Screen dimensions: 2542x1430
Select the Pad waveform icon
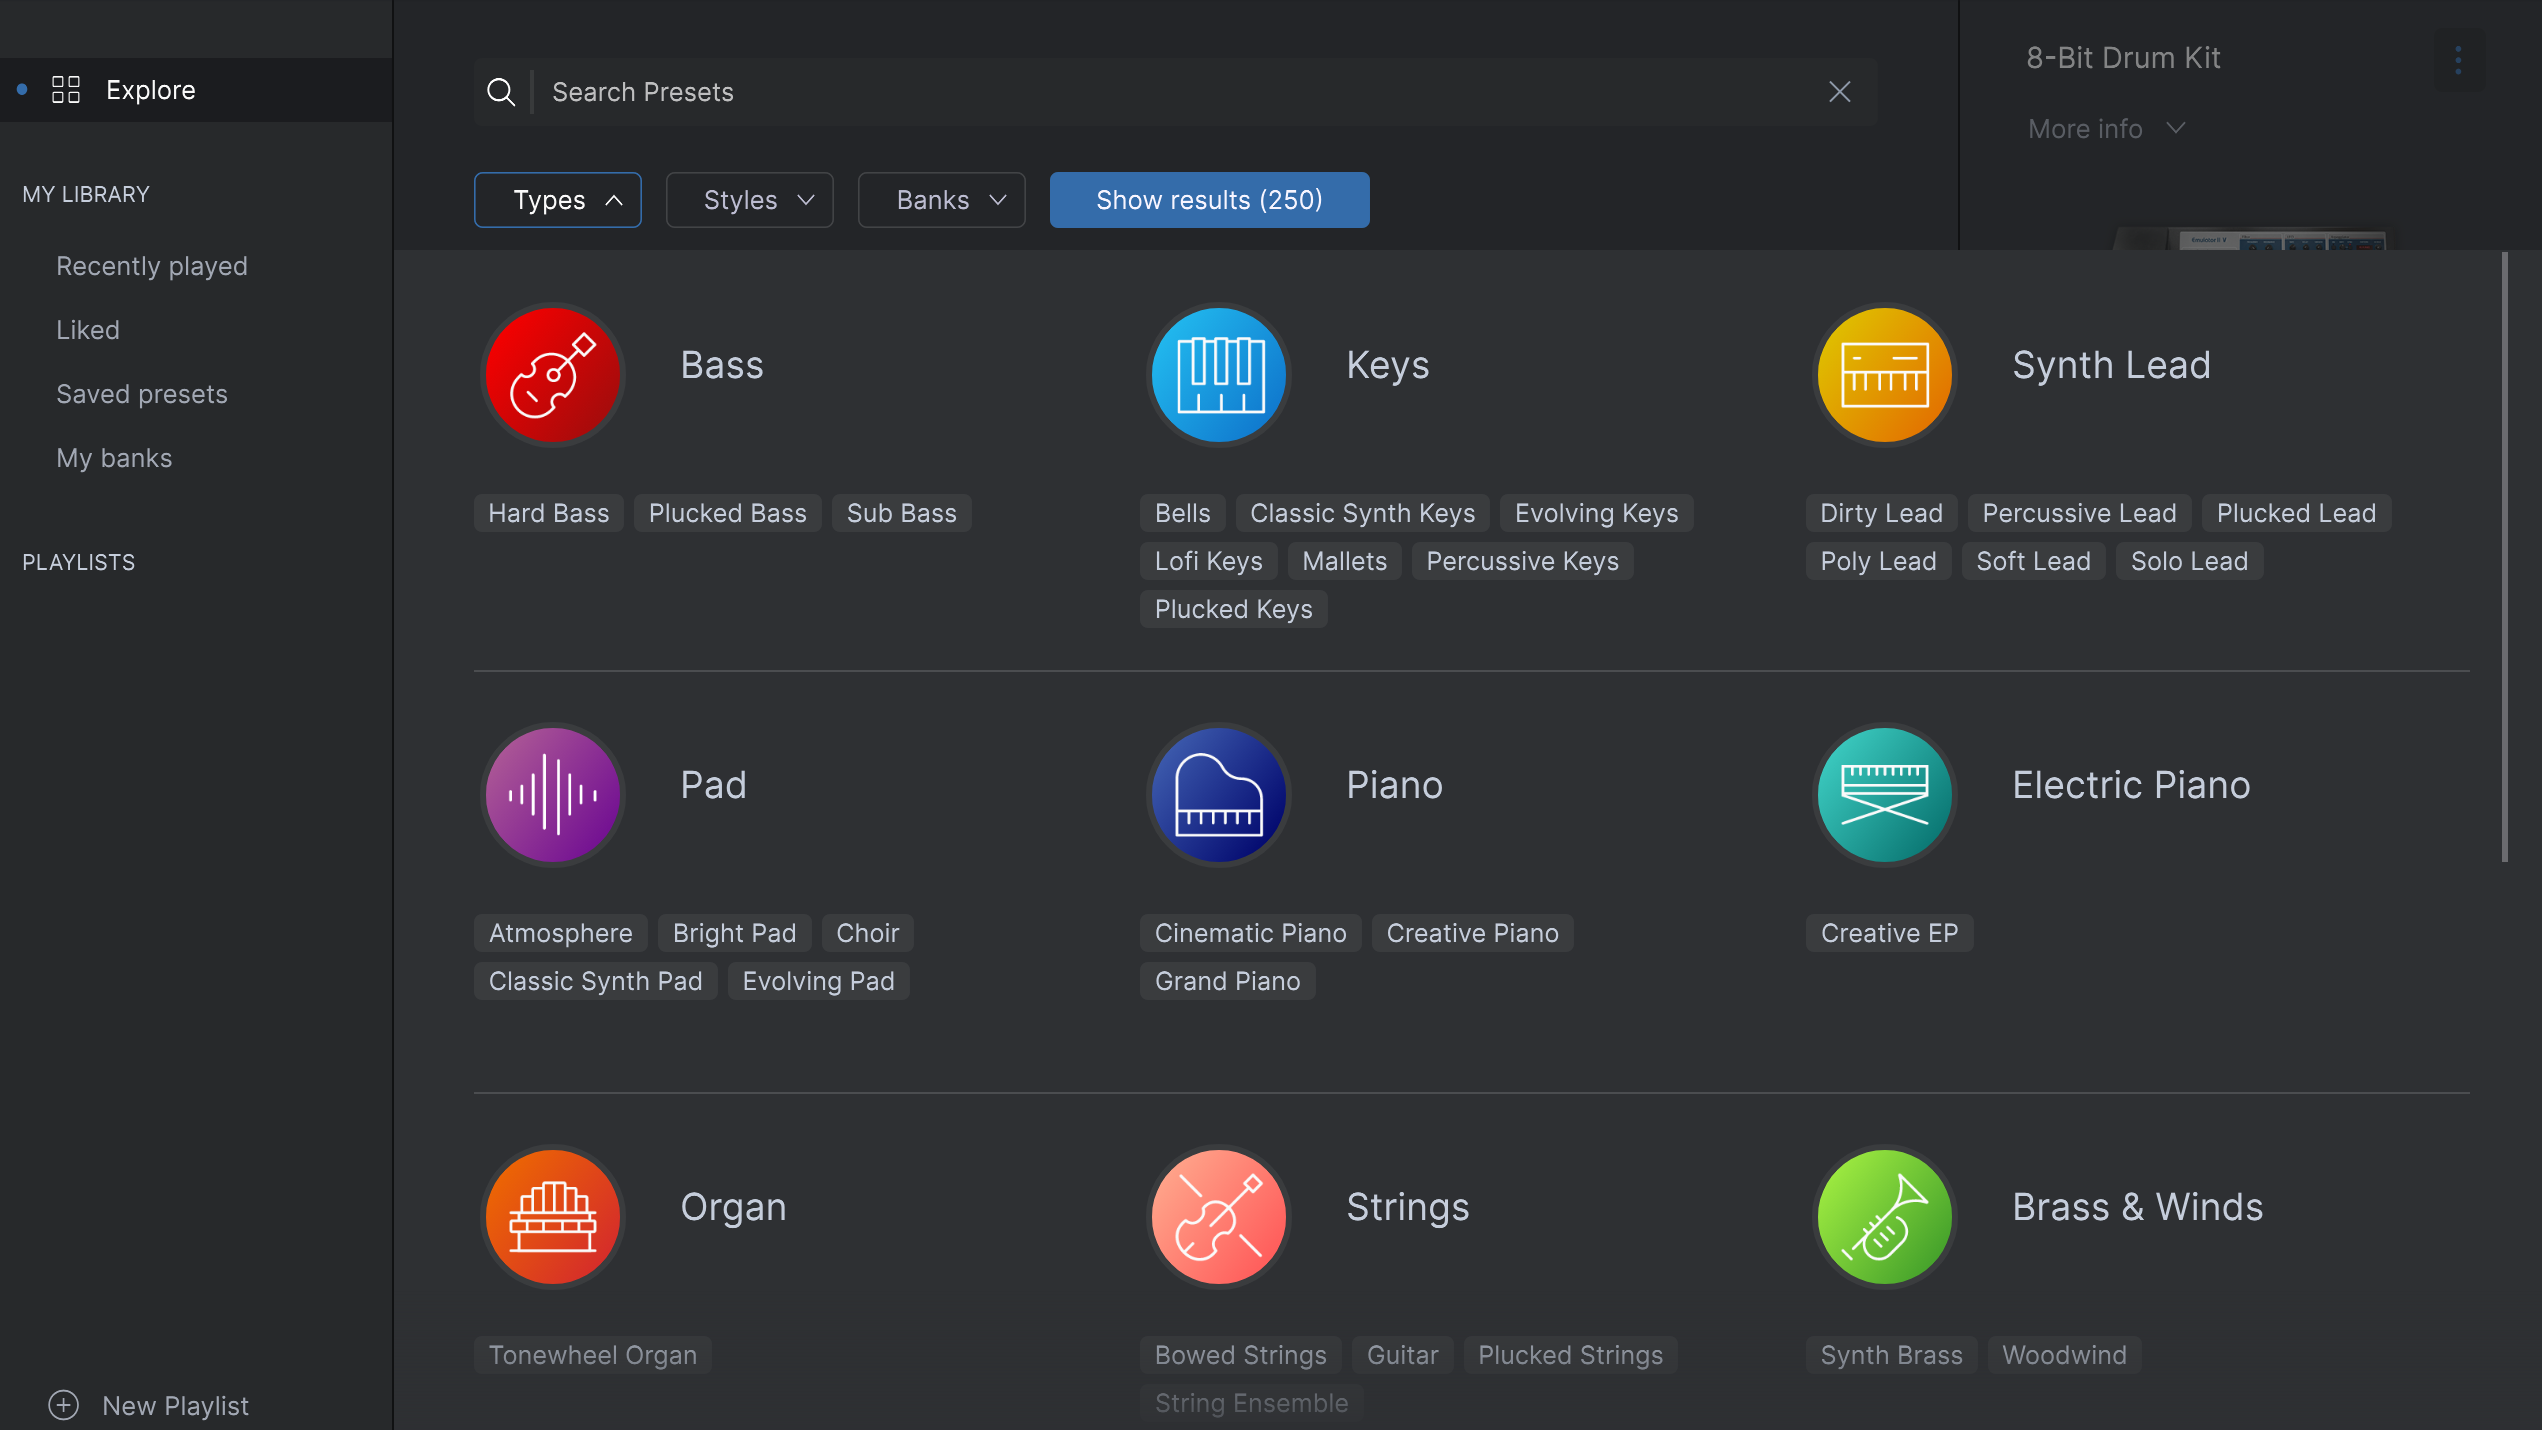pyautogui.click(x=552, y=795)
